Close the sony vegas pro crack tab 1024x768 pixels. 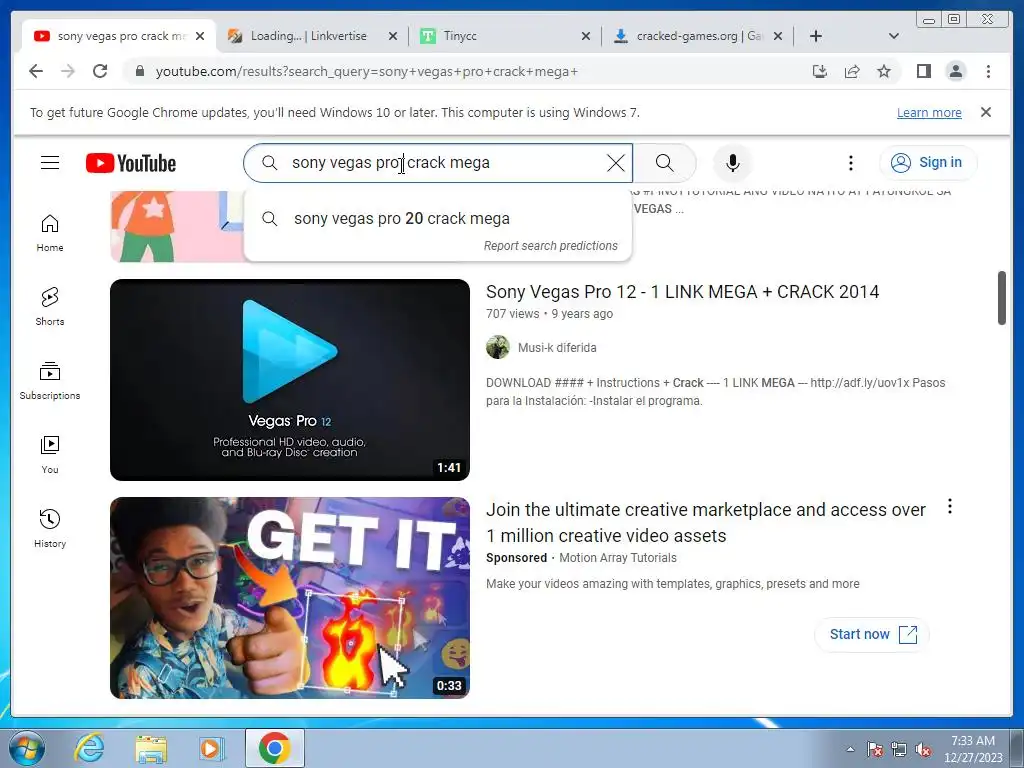200,36
